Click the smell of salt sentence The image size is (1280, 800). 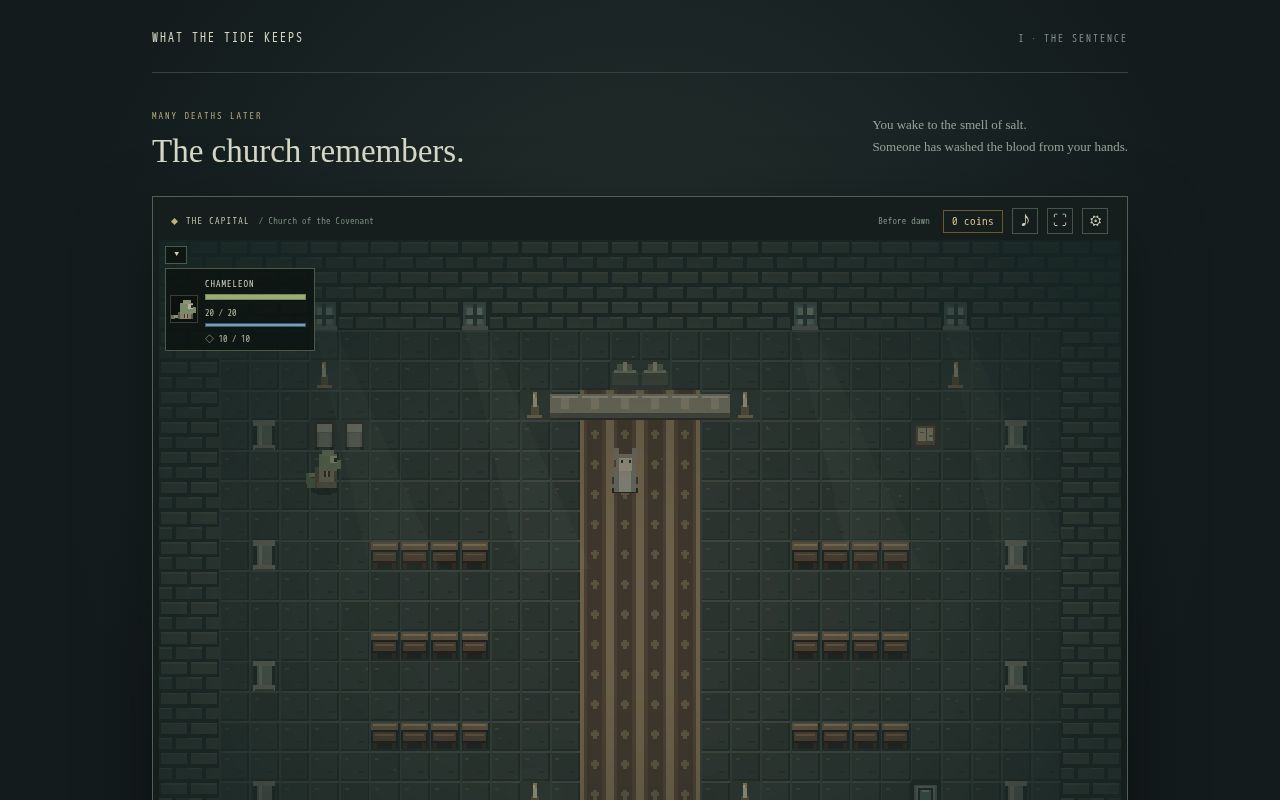tap(949, 125)
